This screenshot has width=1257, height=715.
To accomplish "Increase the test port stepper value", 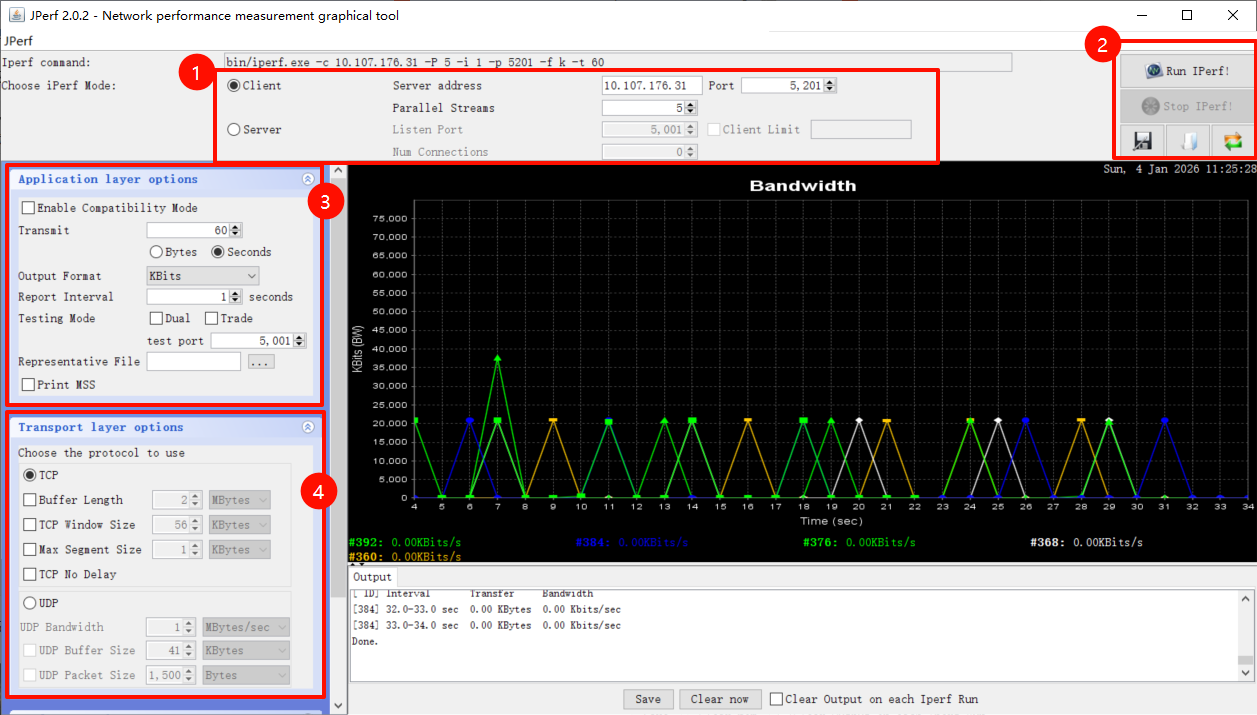I will 300,337.
